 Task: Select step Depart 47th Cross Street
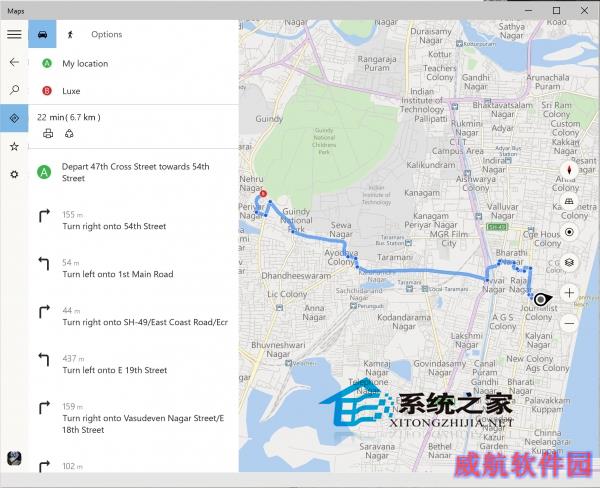(133, 172)
